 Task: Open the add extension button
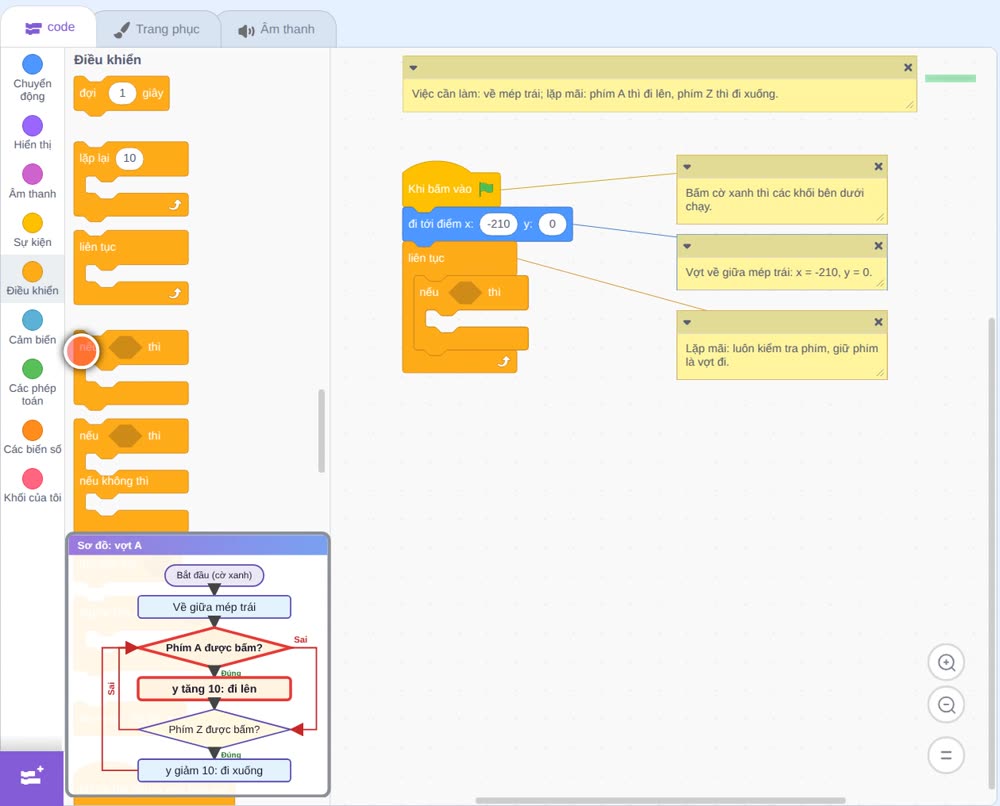tap(32, 777)
